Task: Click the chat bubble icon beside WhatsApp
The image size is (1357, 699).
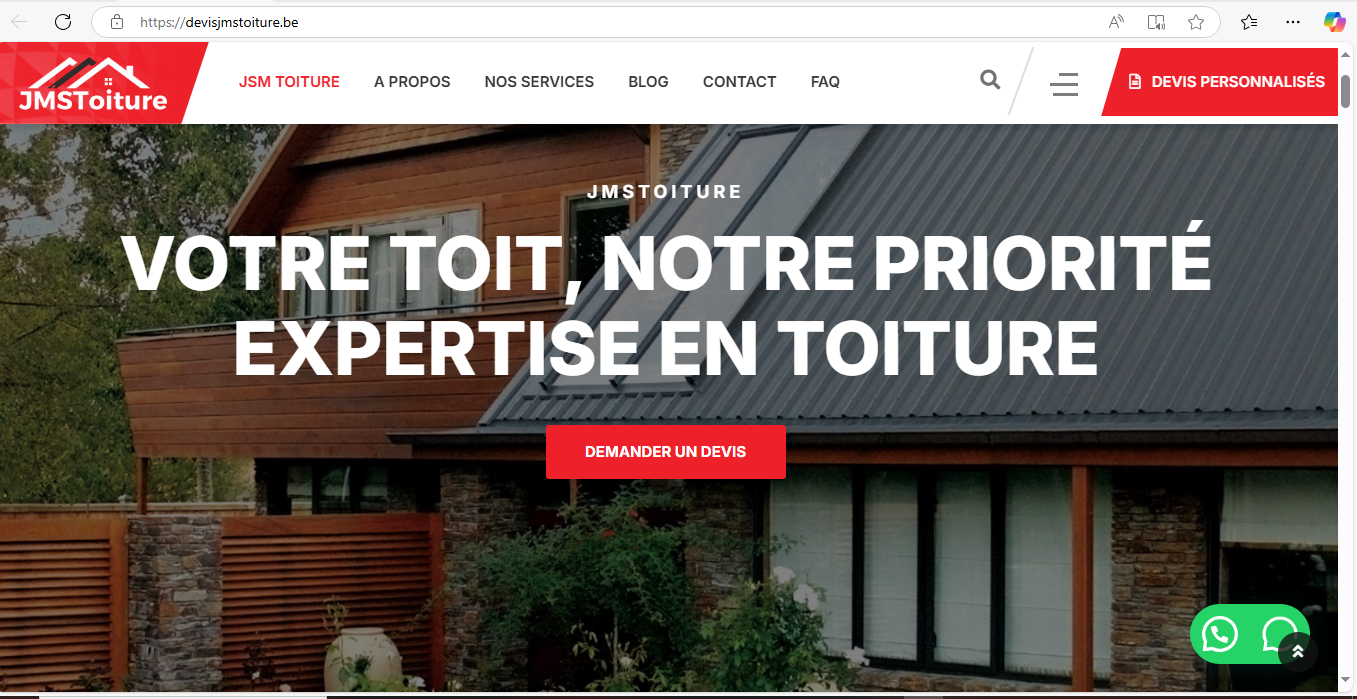Action: [1279, 632]
